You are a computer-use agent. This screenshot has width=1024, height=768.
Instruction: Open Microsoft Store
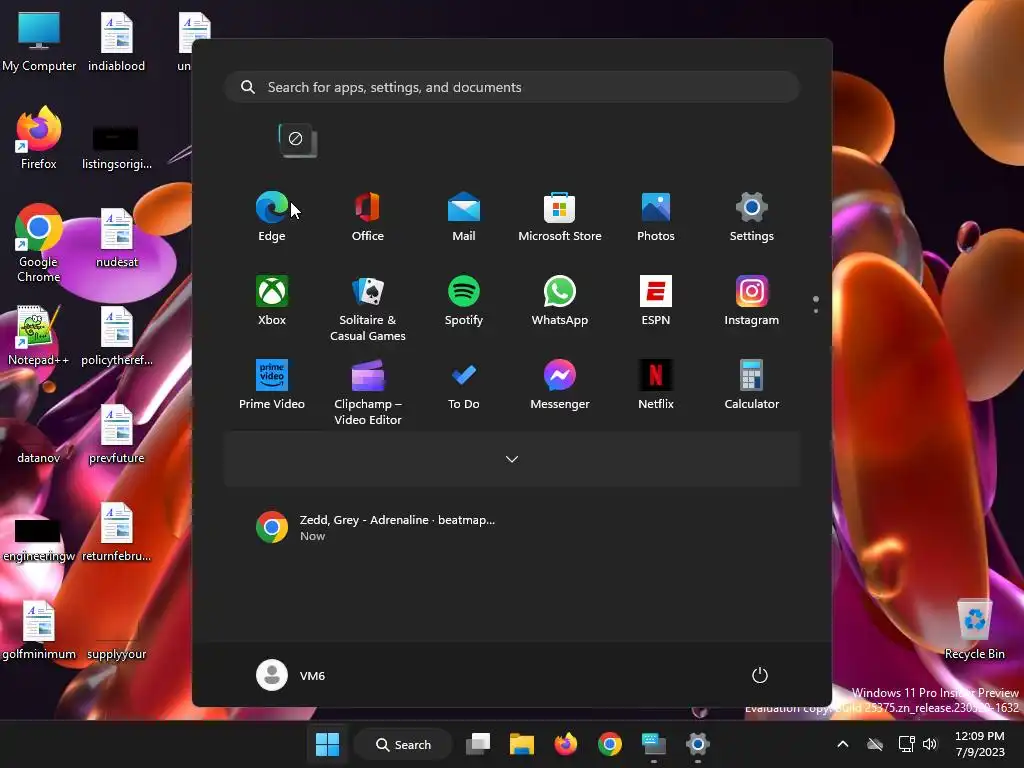point(560,216)
